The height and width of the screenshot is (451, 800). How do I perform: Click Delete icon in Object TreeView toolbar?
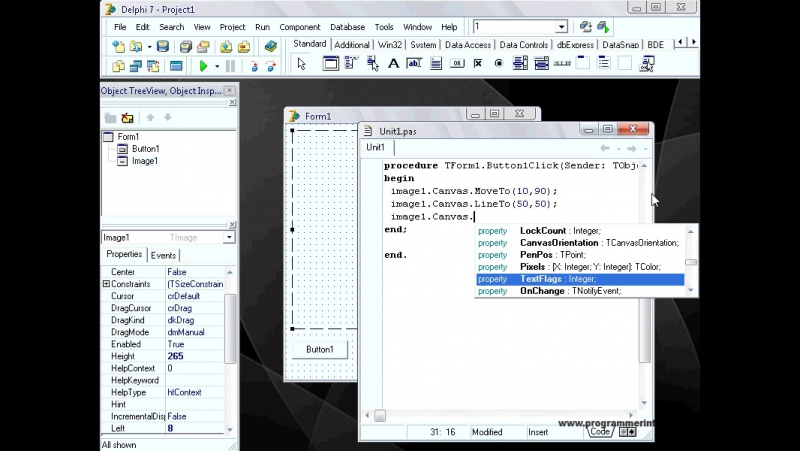[127, 118]
